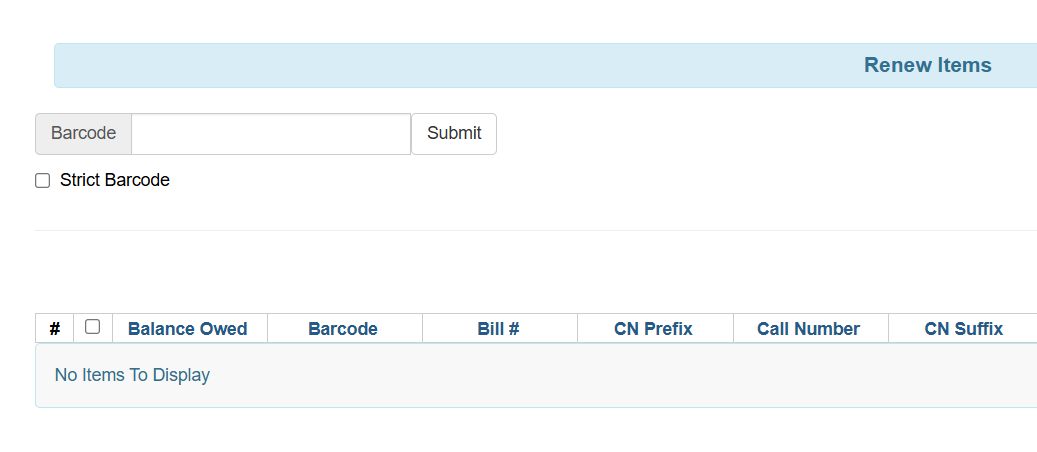This screenshot has height=452, width=1037.
Task: Click the # row number column header
Action: [x=55, y=329]
